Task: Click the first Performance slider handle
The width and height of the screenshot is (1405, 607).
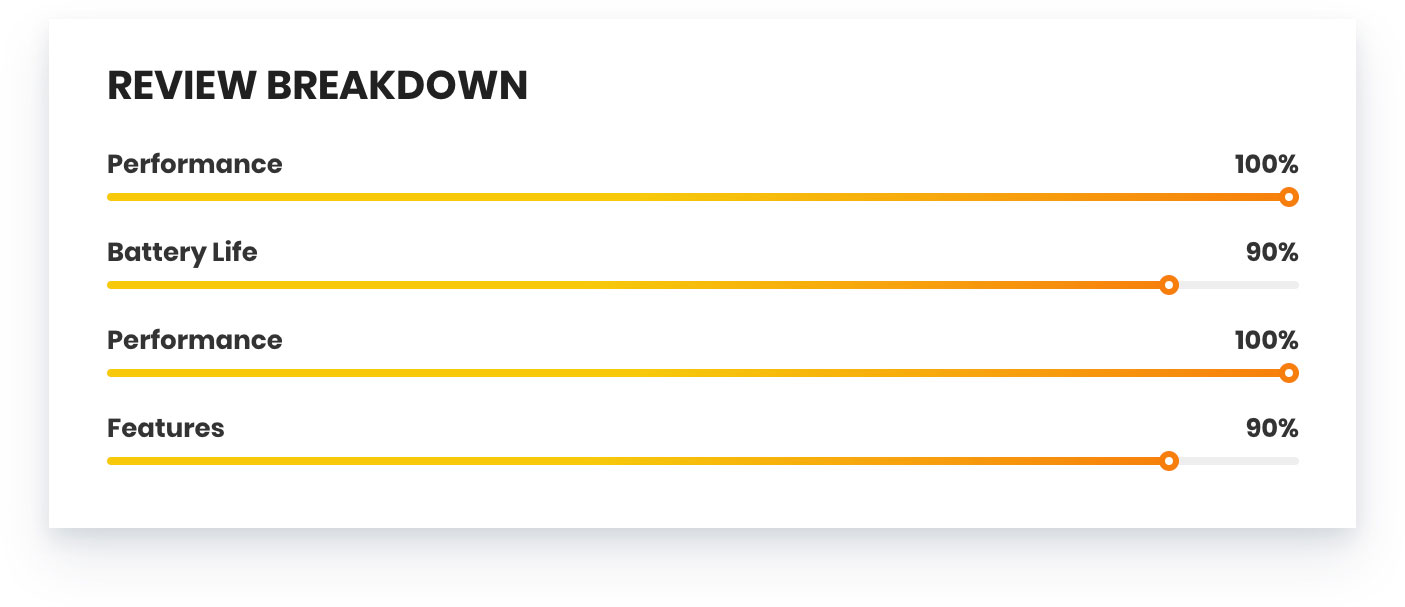Action: point(1289,197)
